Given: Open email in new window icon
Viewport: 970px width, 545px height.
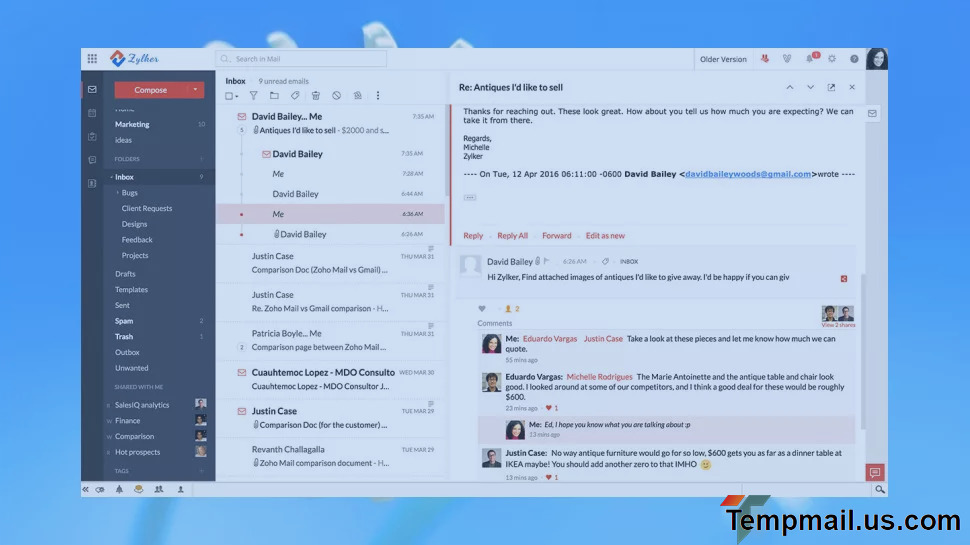Looking at the screenshot, I should tap(831, 88).
